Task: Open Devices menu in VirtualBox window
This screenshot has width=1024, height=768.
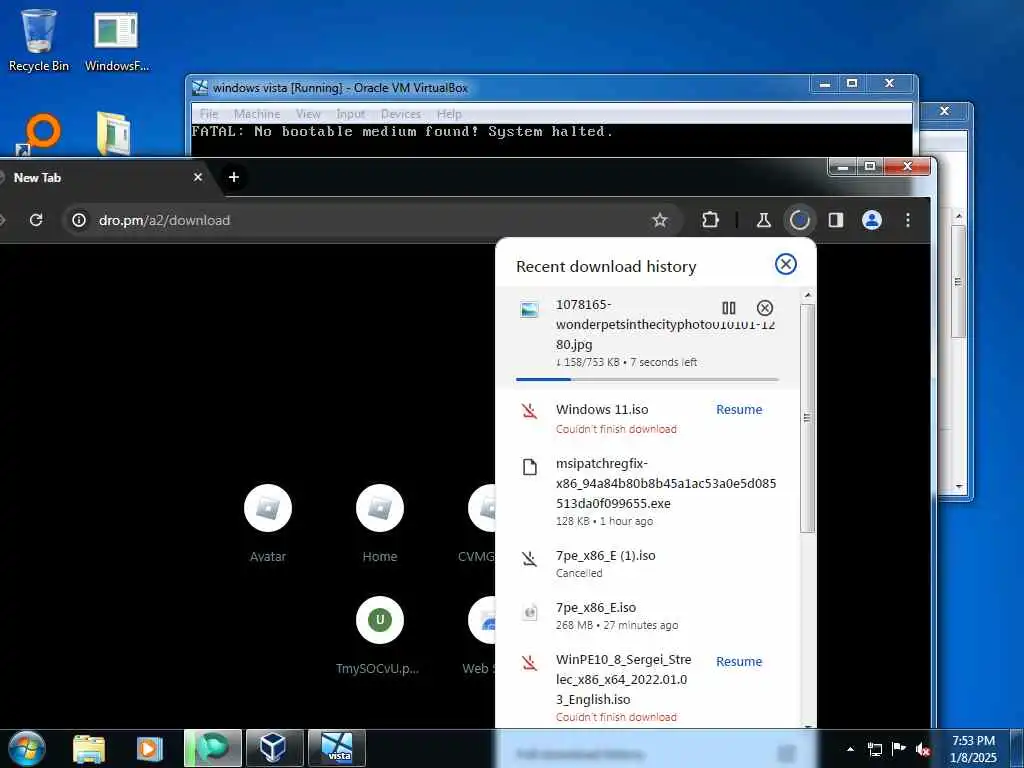Action: (x=400, y=114)
